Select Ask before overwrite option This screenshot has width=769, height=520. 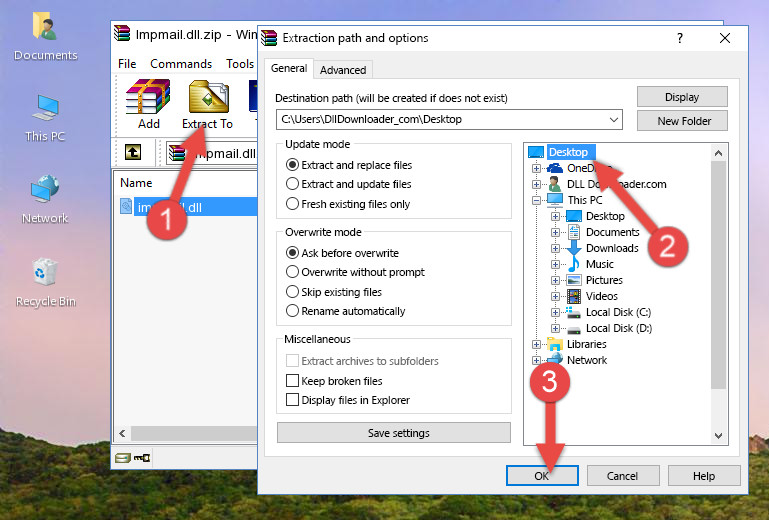342,253
